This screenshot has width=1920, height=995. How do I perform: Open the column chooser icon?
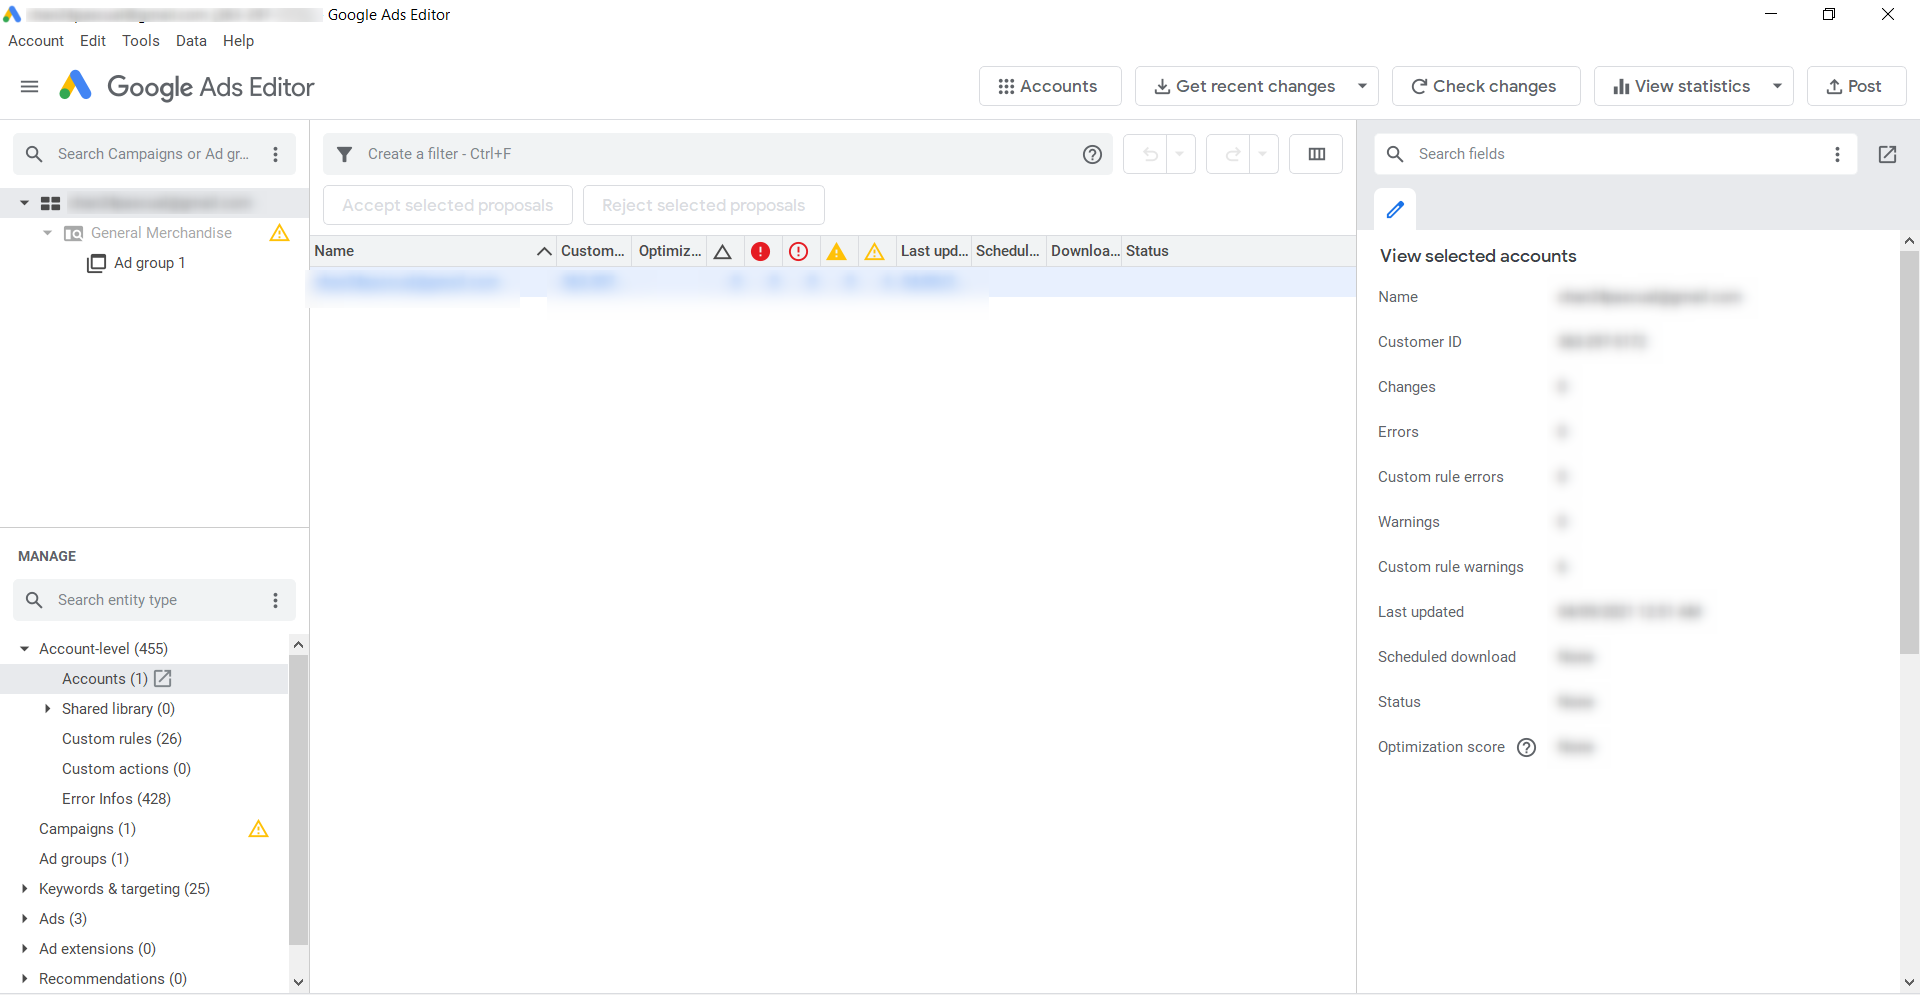coord(1316,154)
